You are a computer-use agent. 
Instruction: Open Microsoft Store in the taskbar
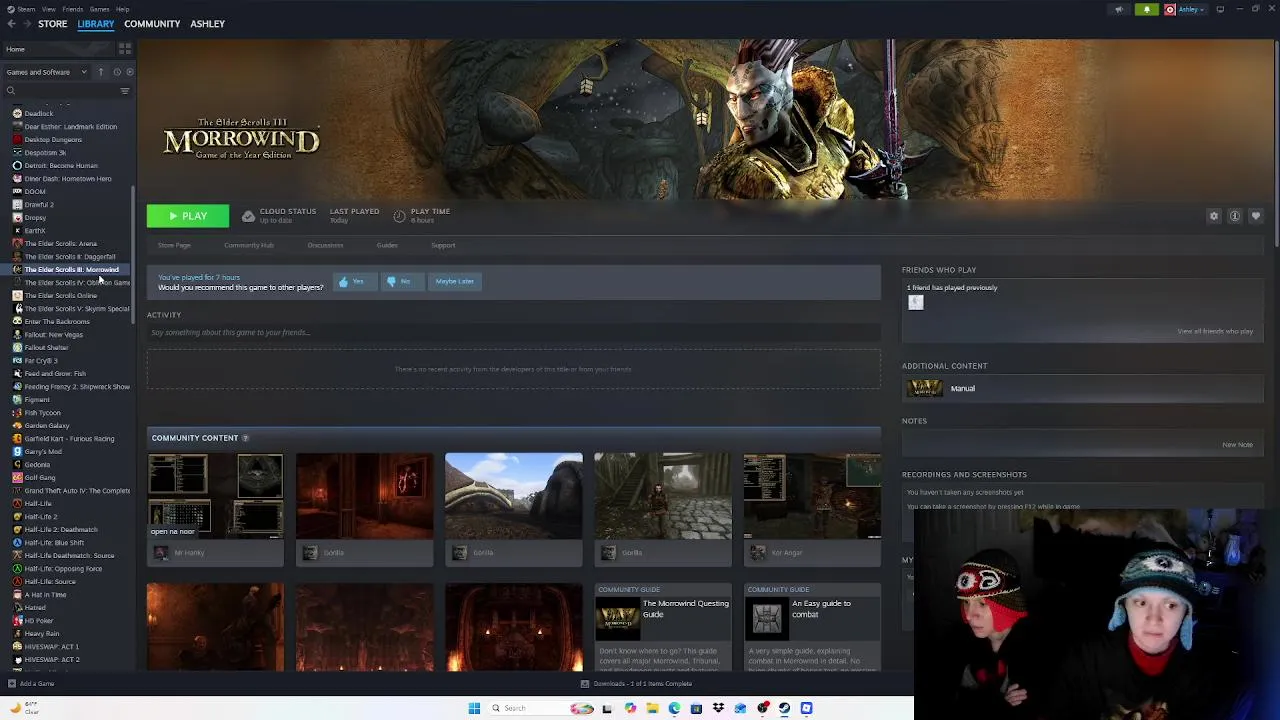[696, 708]
